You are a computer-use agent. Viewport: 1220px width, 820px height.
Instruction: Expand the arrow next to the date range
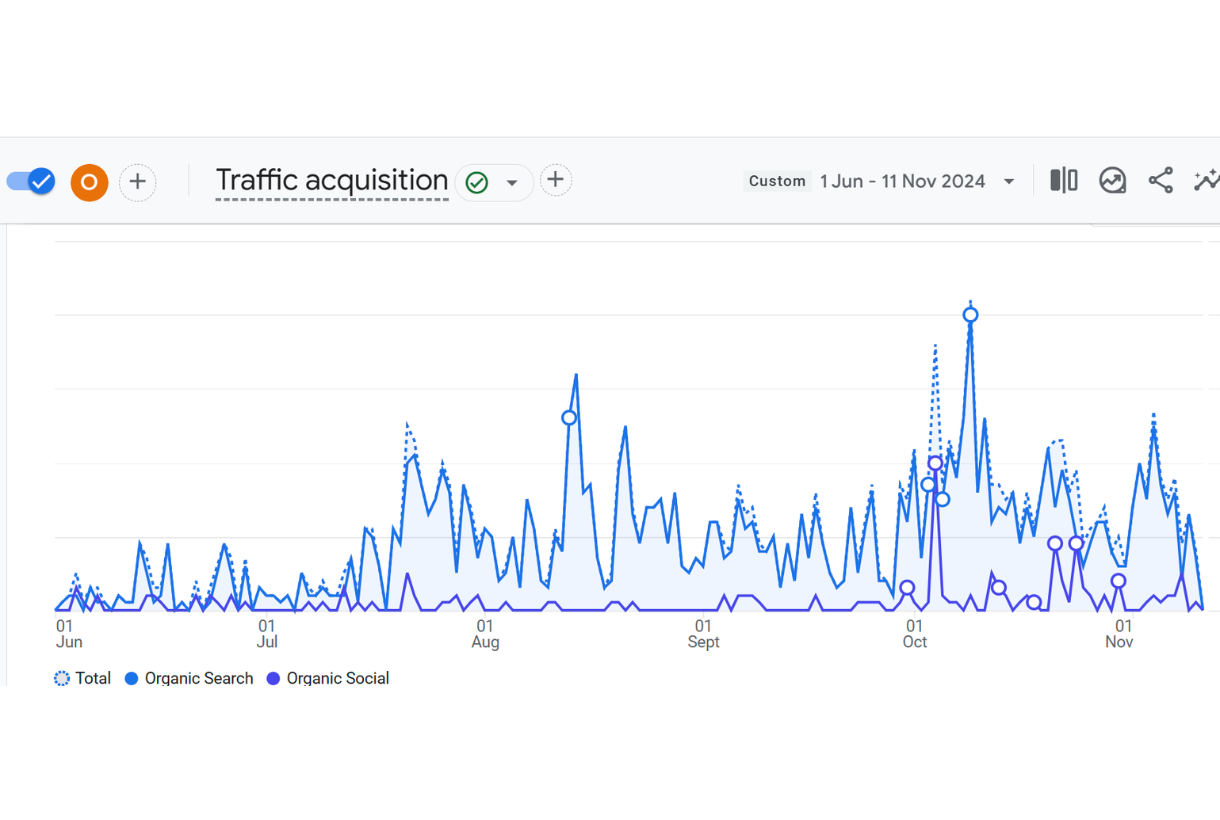(x=1009, y=181)
